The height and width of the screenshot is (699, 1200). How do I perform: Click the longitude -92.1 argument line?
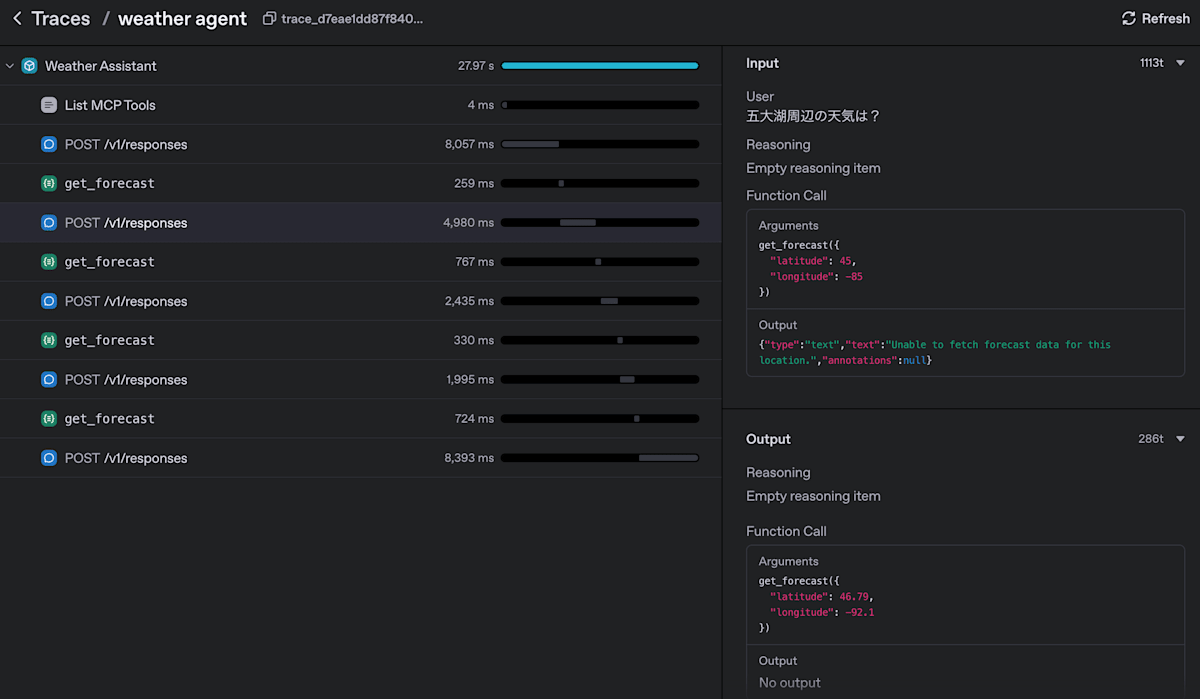(822, 612)
